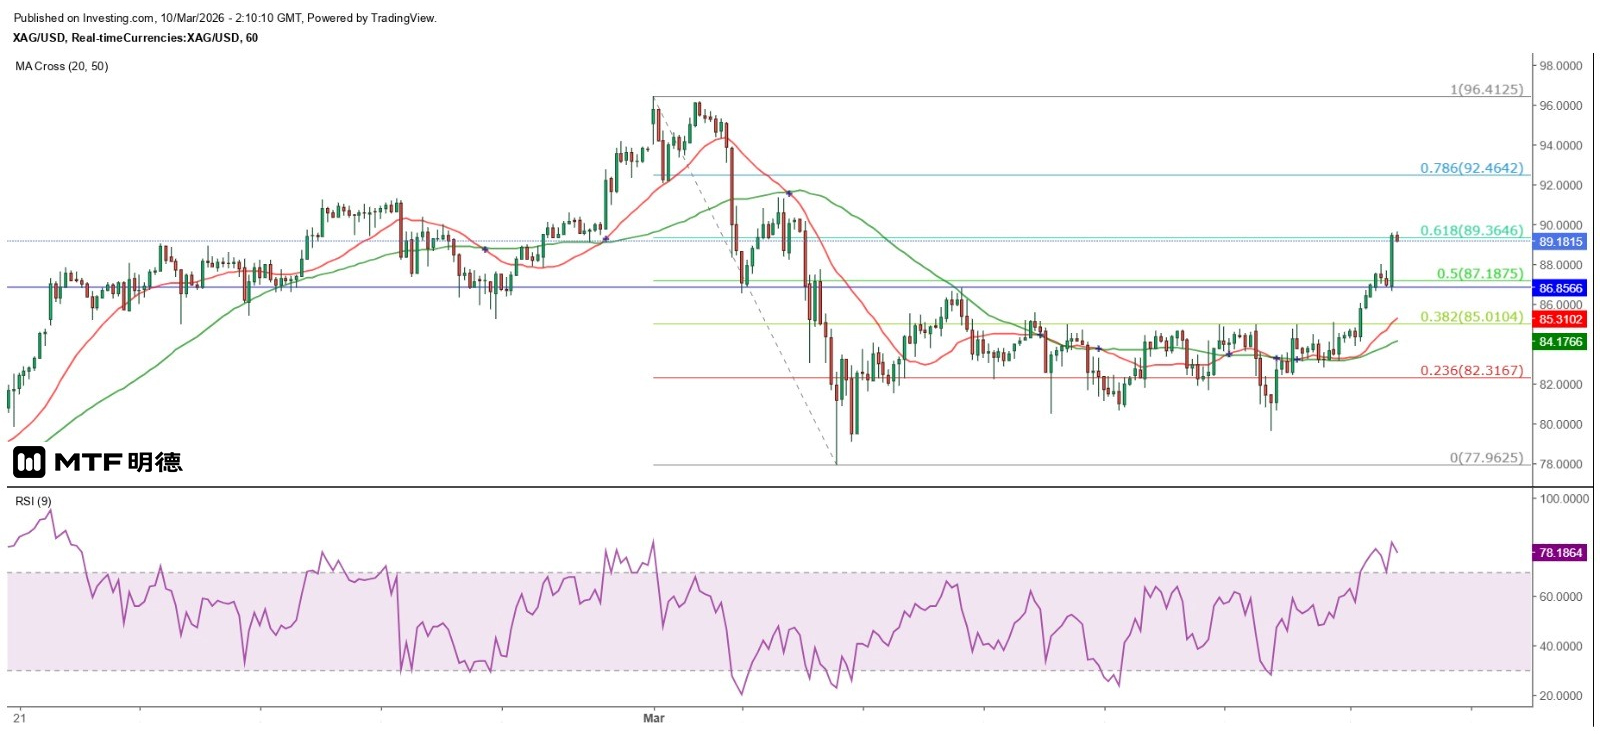
Task: Click the 0(77.9625) Fibonacci bottom label
Action: (1486, 458)
